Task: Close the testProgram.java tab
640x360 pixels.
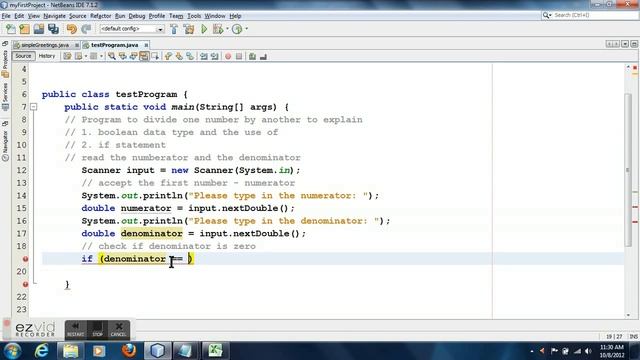Action: point(146,45)
